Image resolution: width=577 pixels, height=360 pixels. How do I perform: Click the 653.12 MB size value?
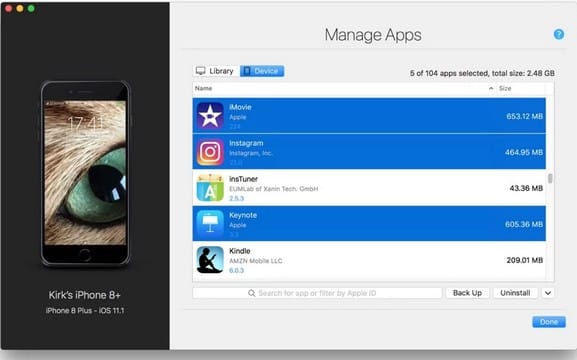click(524, 116)
